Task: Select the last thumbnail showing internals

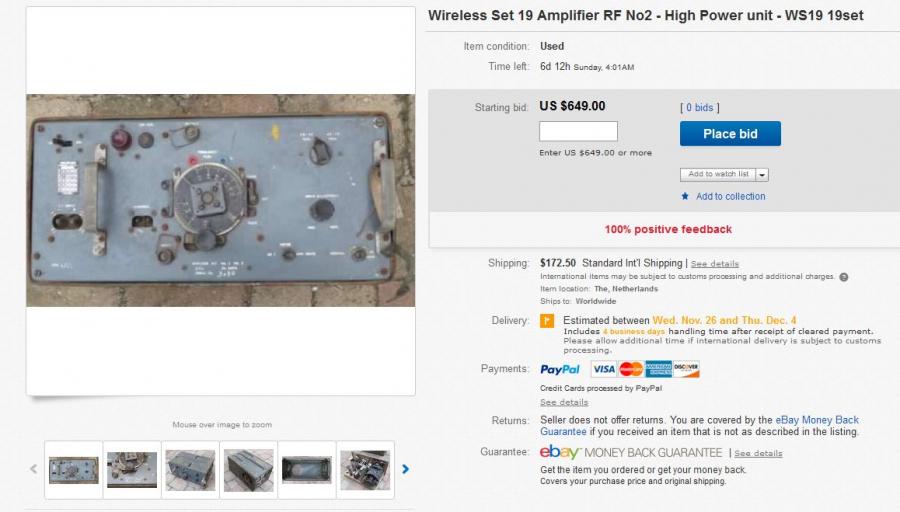Action: point(365,470)
